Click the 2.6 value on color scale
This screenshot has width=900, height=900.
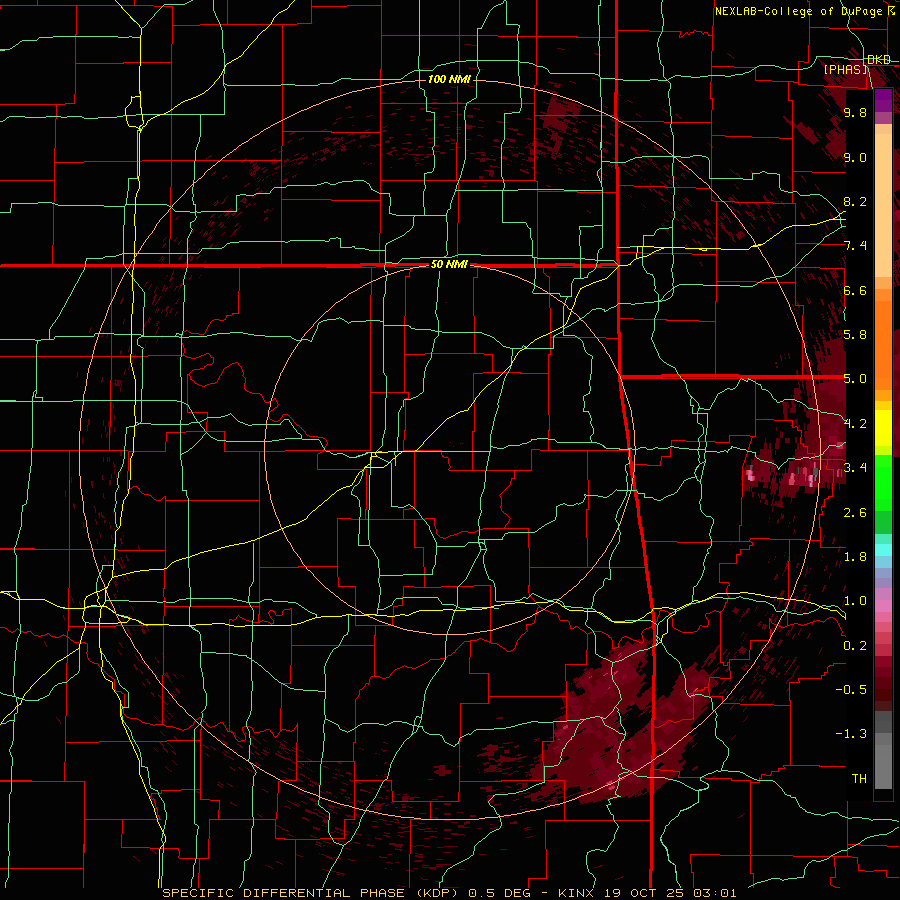click(x=855, y=512)
